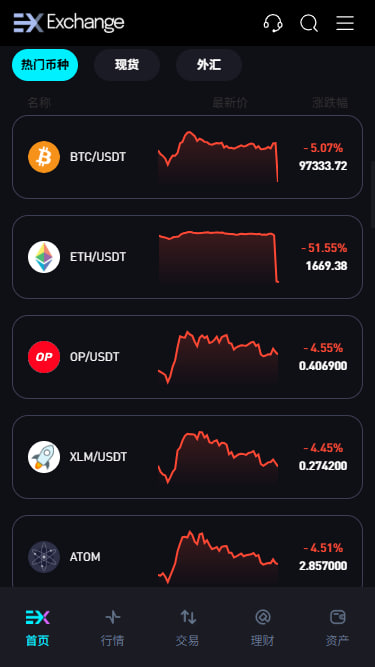Open 交易 in bottom navigation
This screenshot has height=667, width=375.
click(x=188, y=628)
